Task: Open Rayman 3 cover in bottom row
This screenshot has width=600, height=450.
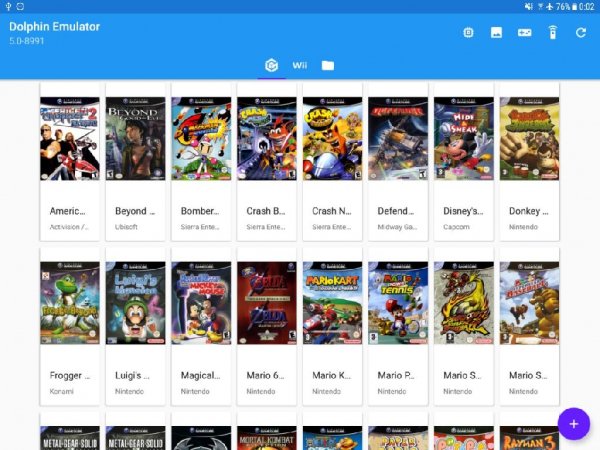Action: (529, 438)
